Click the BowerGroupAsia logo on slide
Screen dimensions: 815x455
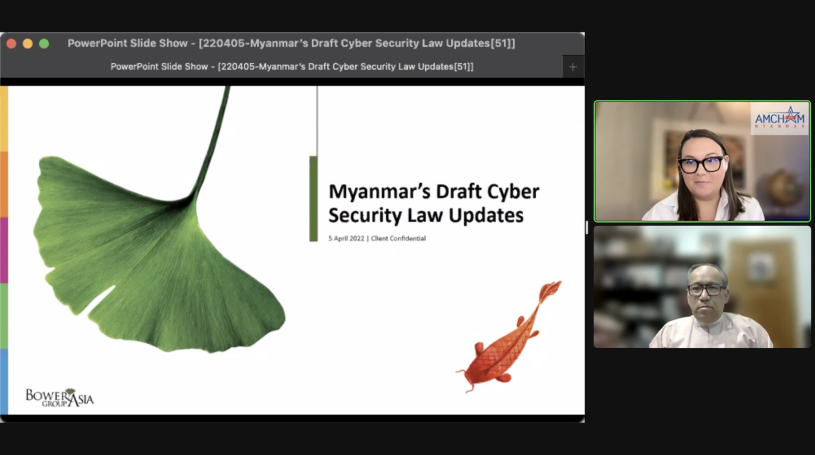[59, 397]
